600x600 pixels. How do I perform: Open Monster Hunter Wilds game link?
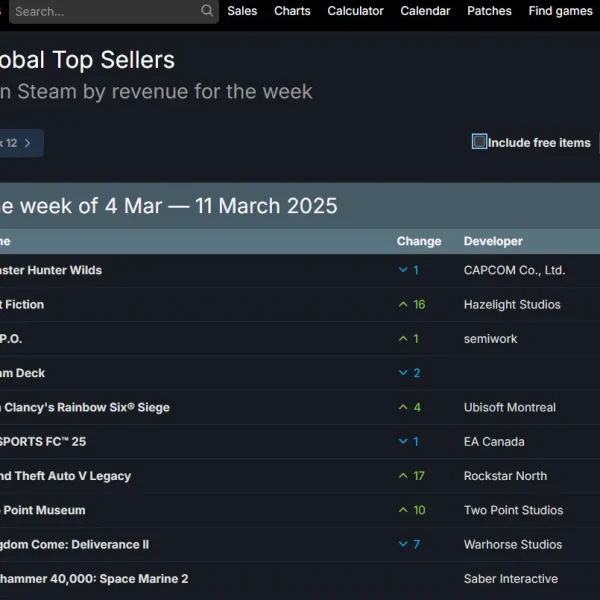point(51,270)
